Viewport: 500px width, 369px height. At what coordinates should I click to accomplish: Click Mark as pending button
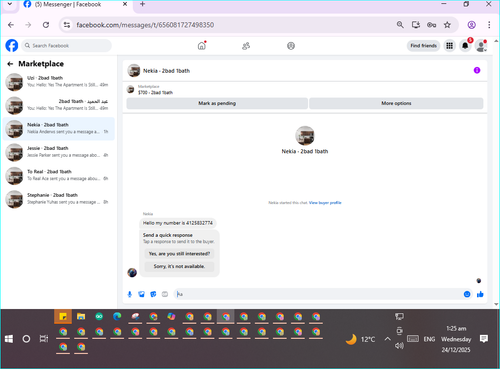(217, 103)
